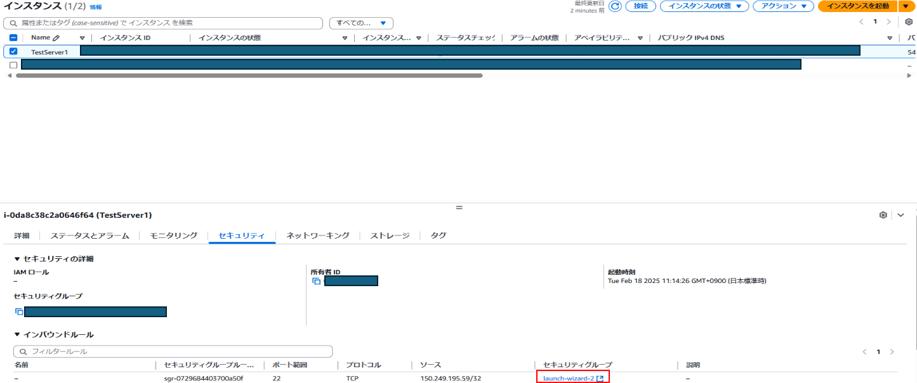Go to next page arrow in inbound rules
The image size is (917, 383).
click(892, 352)
